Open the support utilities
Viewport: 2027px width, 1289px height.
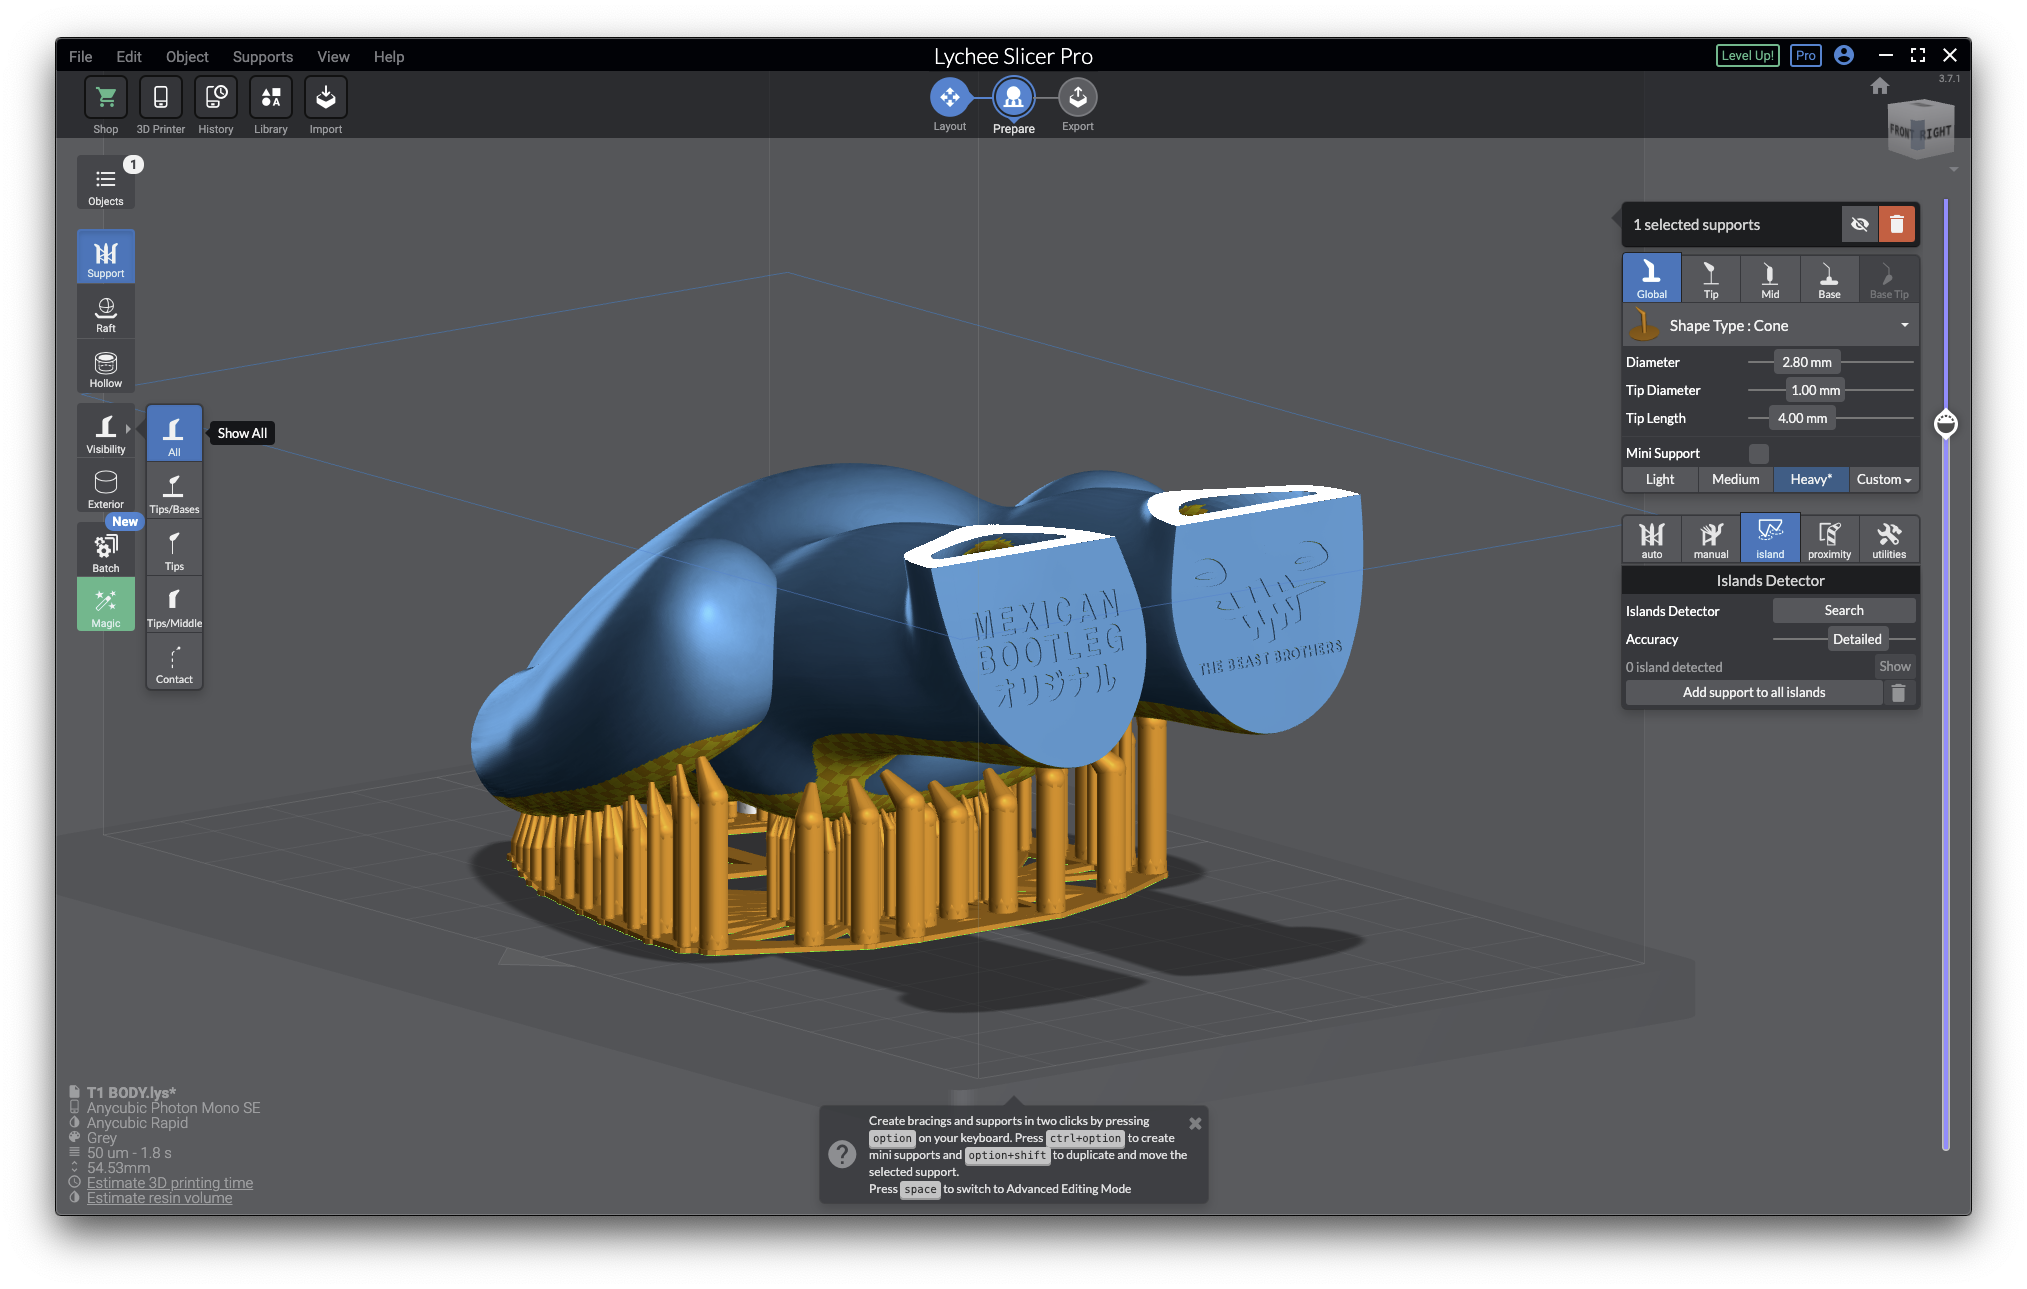(1888, 539)
